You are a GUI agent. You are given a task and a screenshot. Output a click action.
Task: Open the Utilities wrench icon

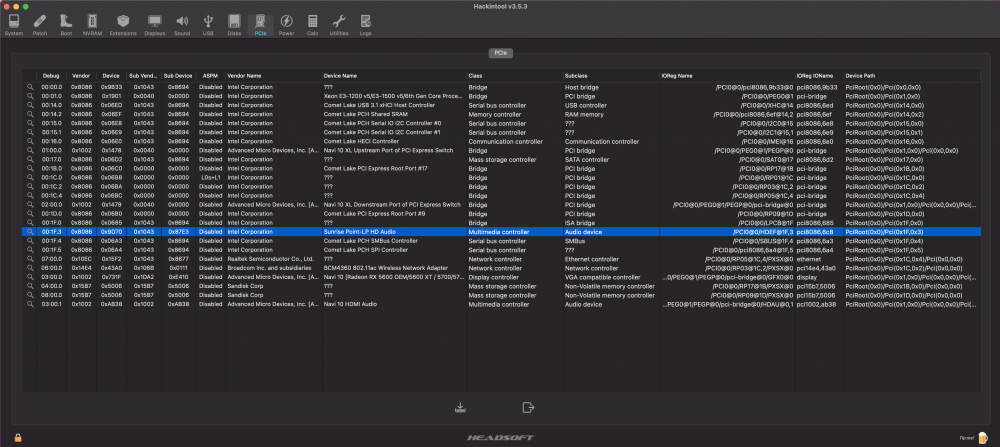(x=339, y=25)
